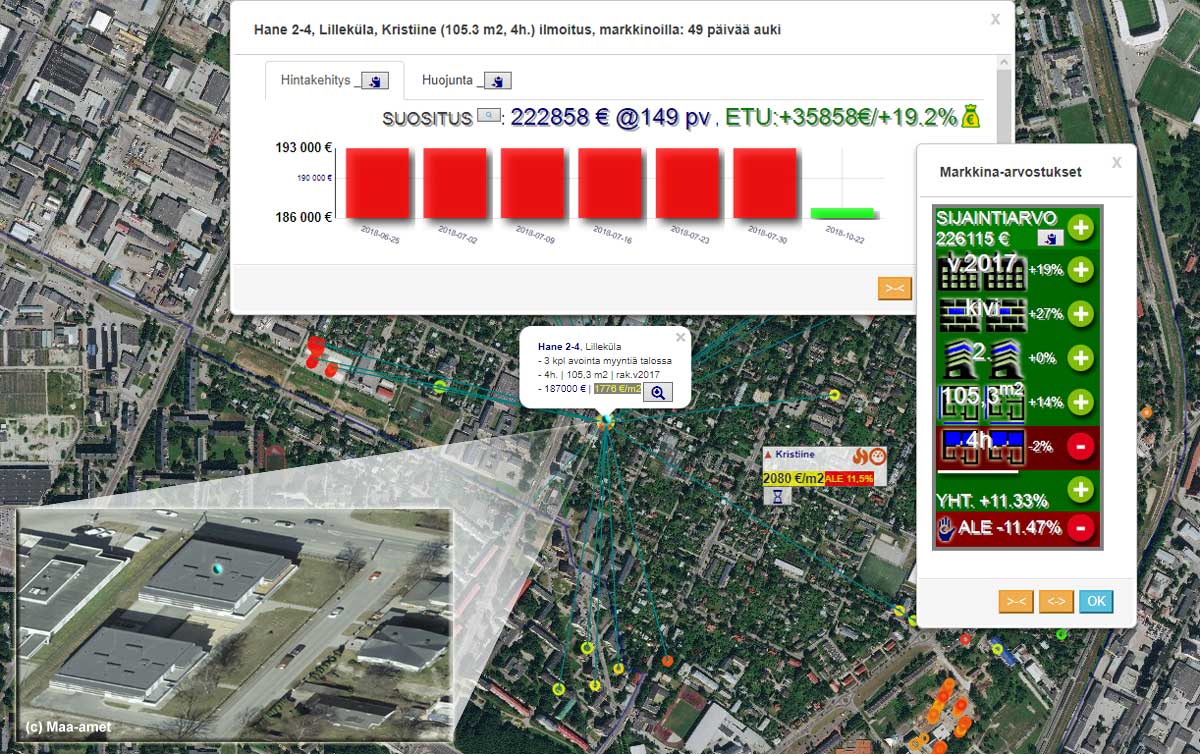
Task: Click the help icon beside Huojunta
Action: [x=497, y=80]
